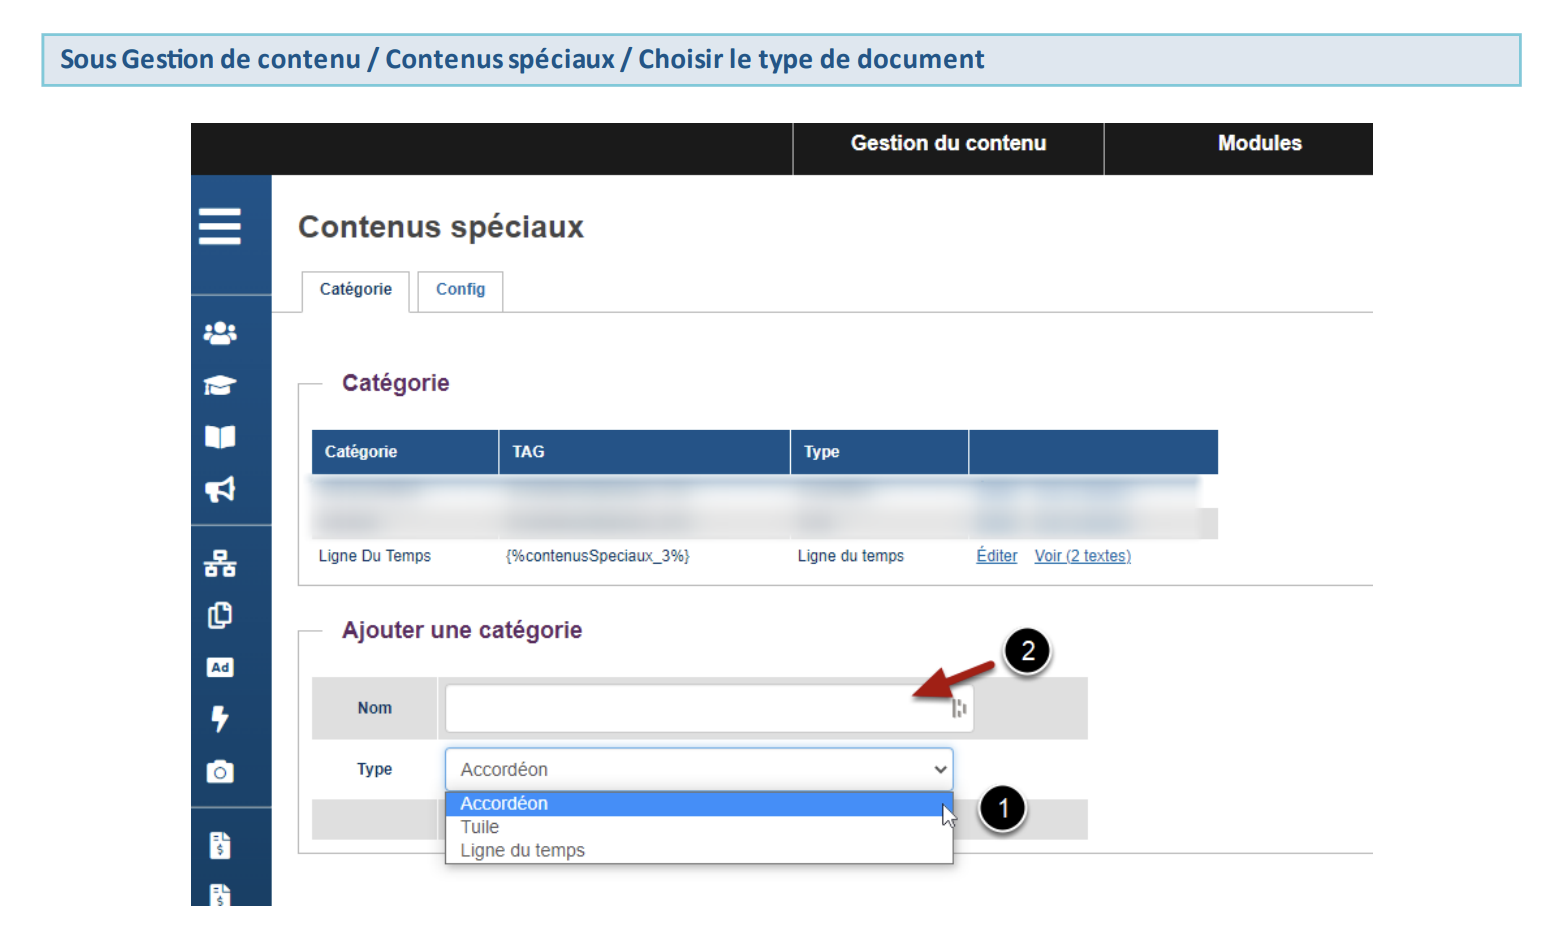Select the graduation cap icon
The width and height of the screenshot is (1566, 938).
point(220,385)
